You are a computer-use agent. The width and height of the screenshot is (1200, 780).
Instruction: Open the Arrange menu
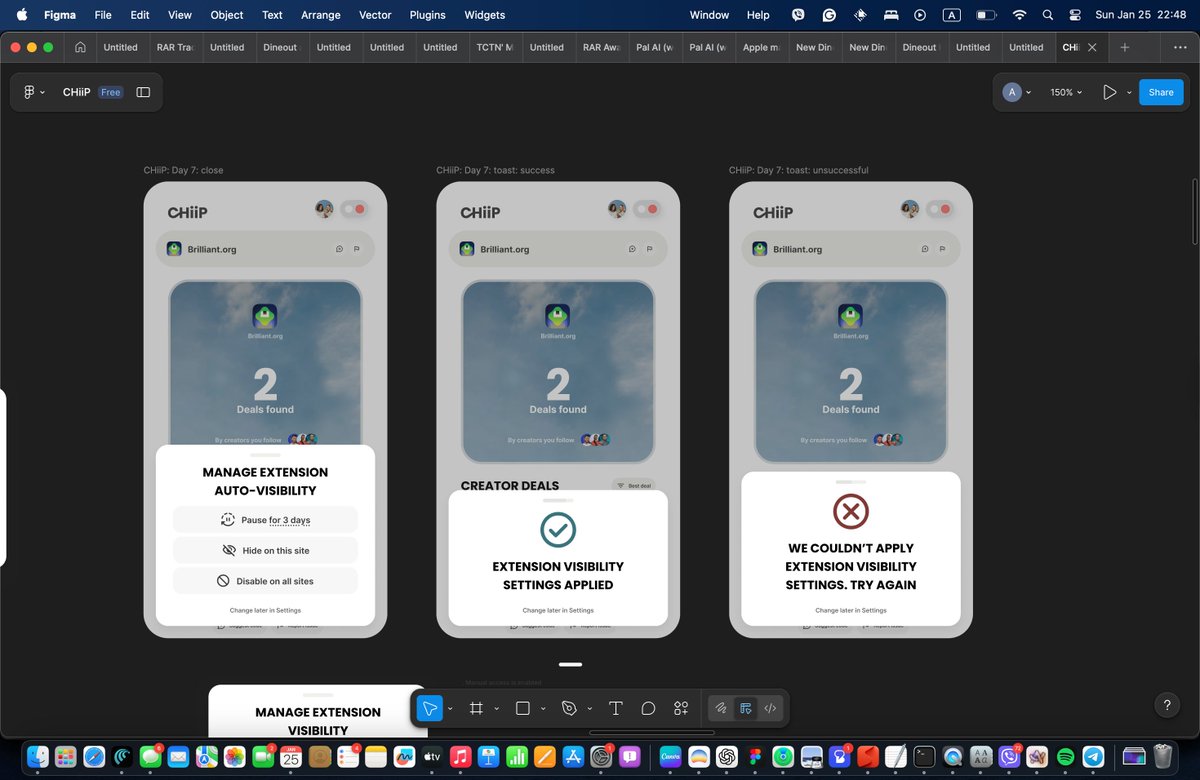(x=321, y=15)
